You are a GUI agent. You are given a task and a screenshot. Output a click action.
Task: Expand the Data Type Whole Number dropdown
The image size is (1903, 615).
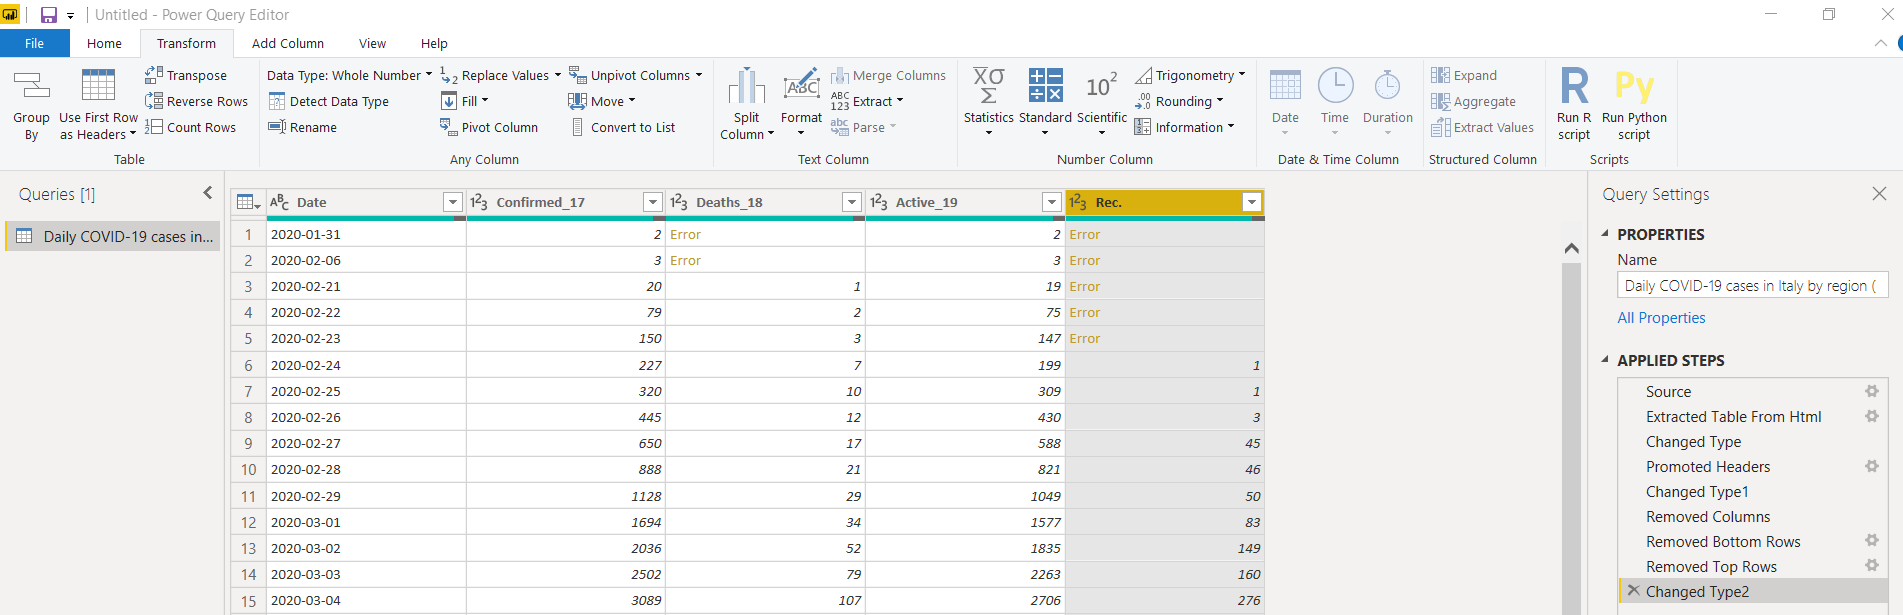click(x=429, y=75)
